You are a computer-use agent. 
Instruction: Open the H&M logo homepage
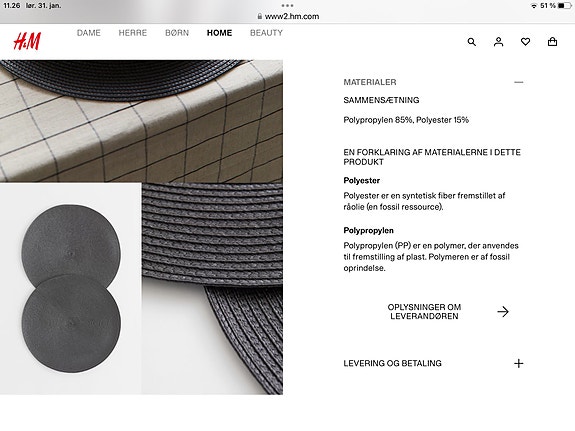coord(27,41)
